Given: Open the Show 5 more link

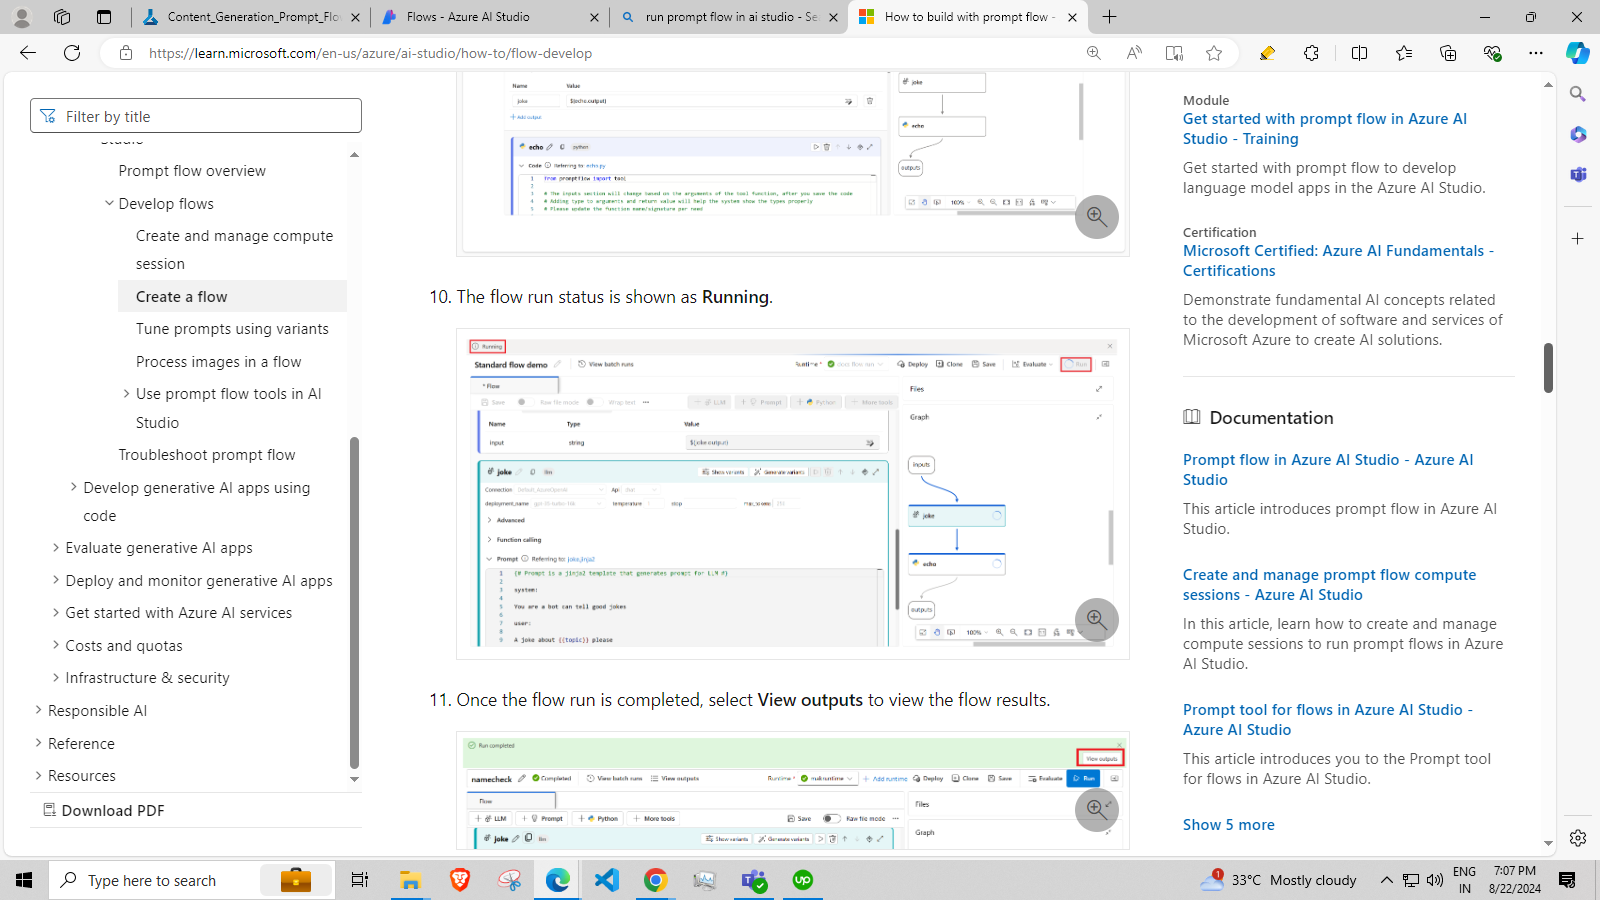Looking at the screenshot, I should [x=1229, y=824].
